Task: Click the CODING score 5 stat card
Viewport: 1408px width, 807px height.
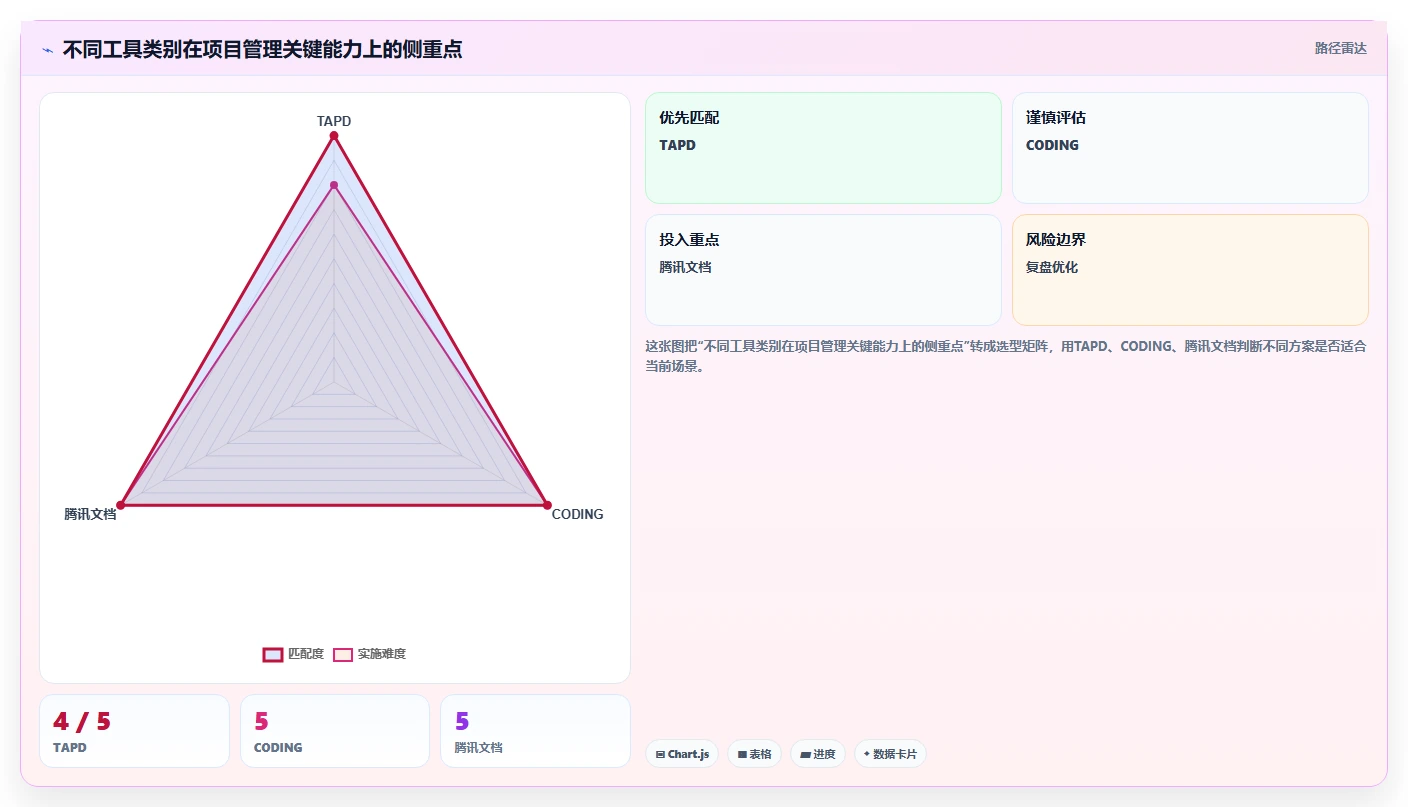Action: [335, 731]
